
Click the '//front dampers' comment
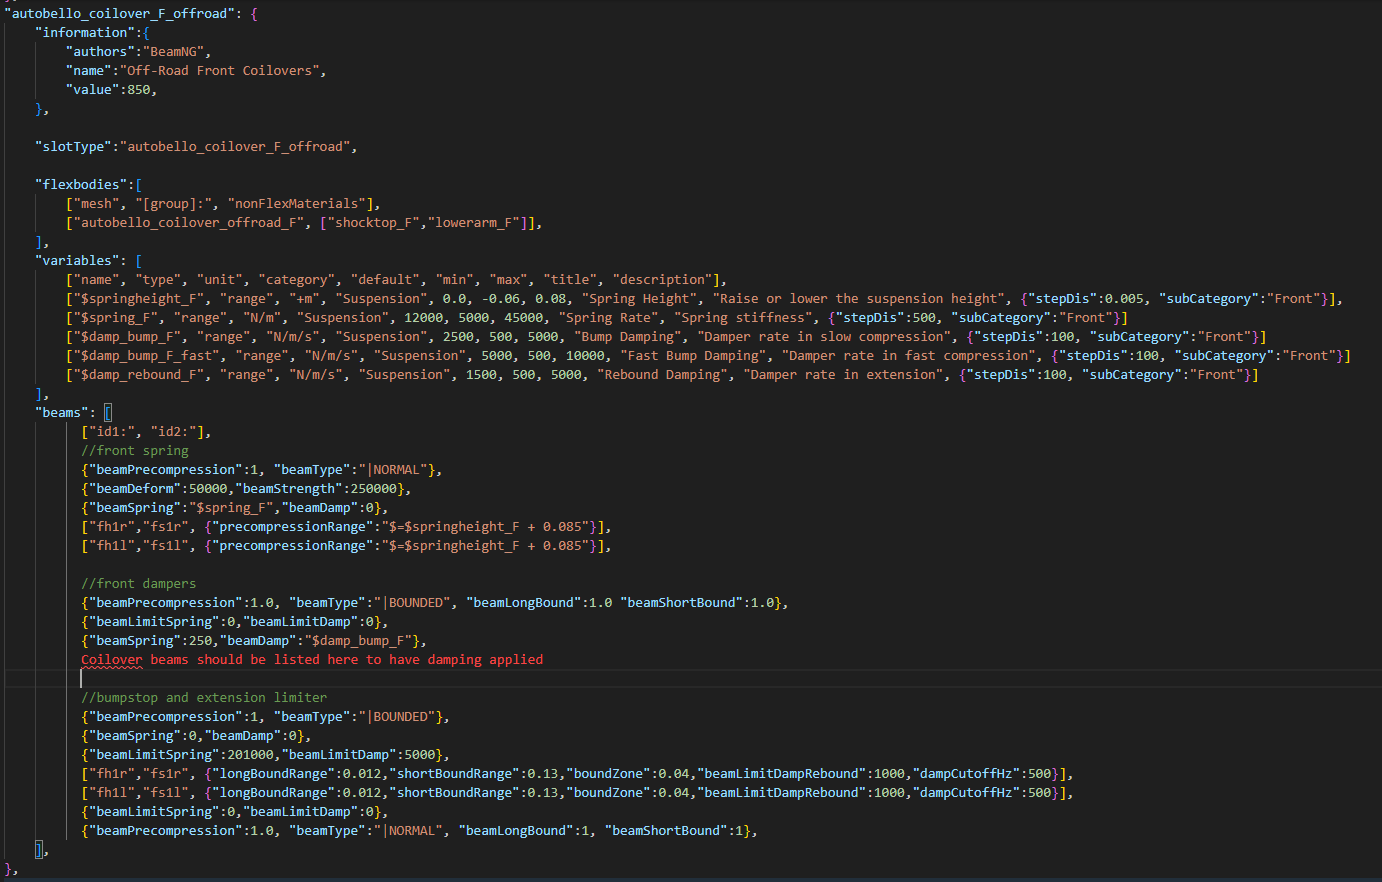point(139,584)
